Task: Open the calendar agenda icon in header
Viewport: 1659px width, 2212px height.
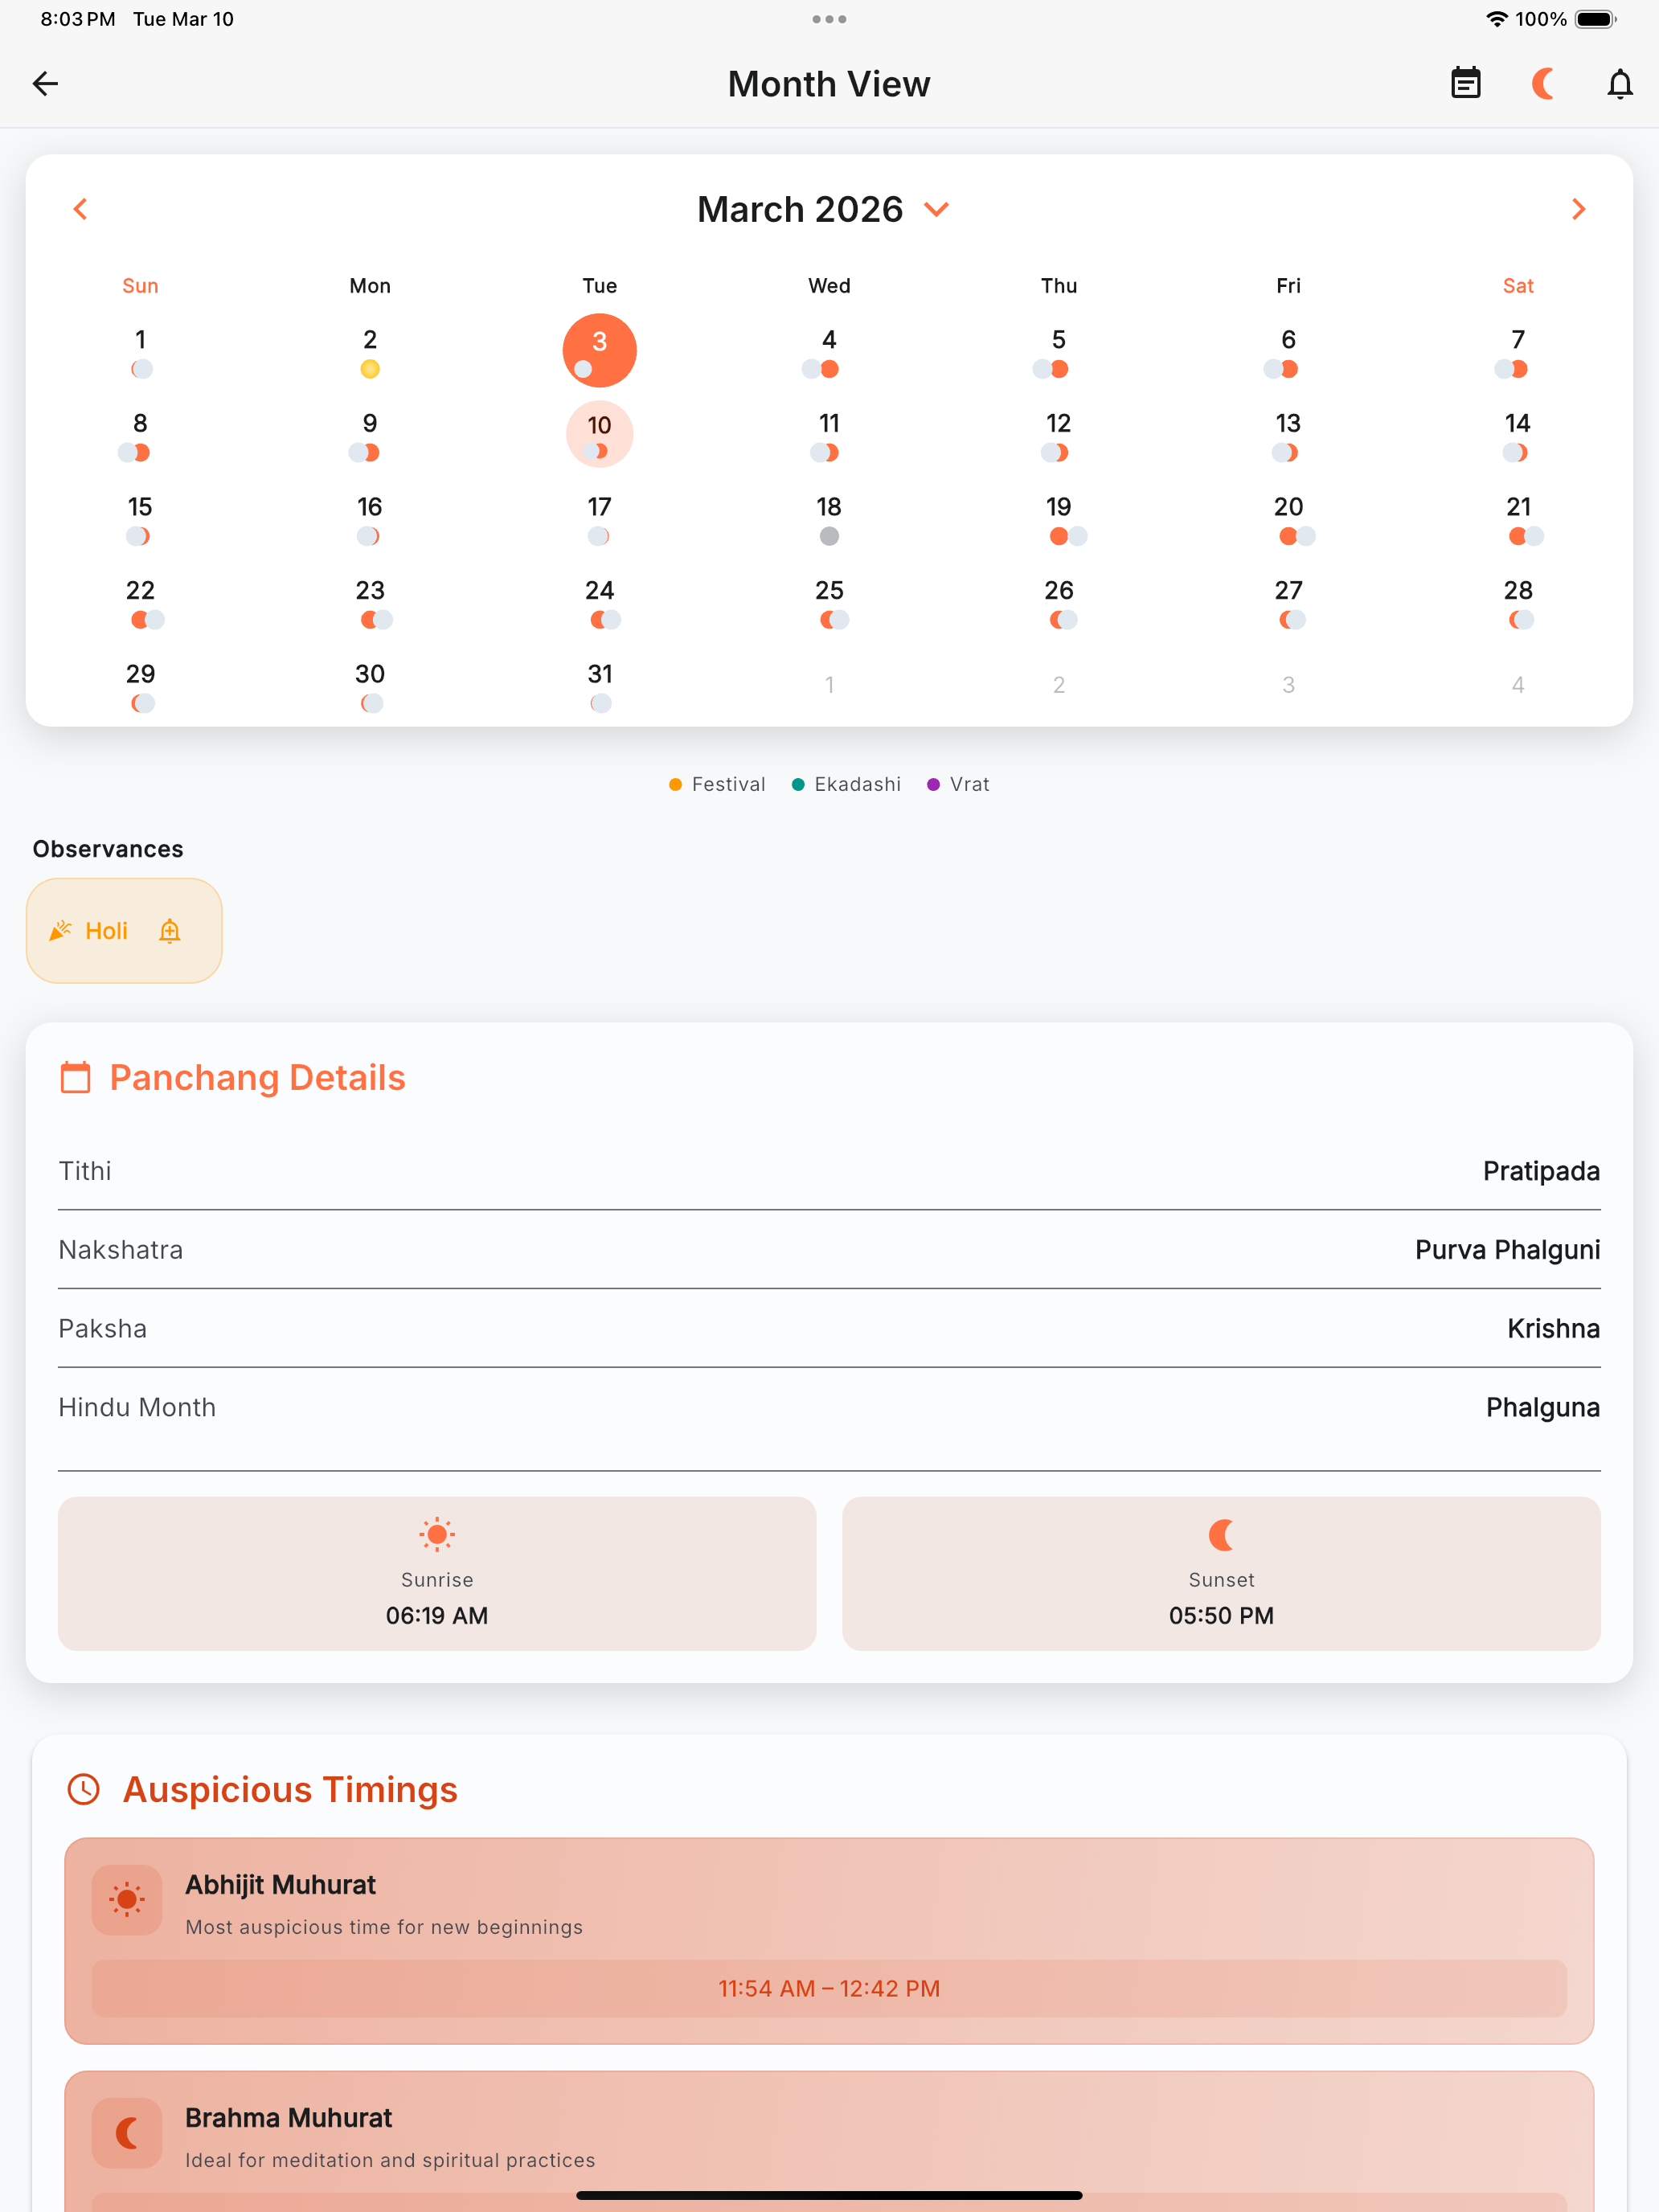Action: [x=1465, y=83]
